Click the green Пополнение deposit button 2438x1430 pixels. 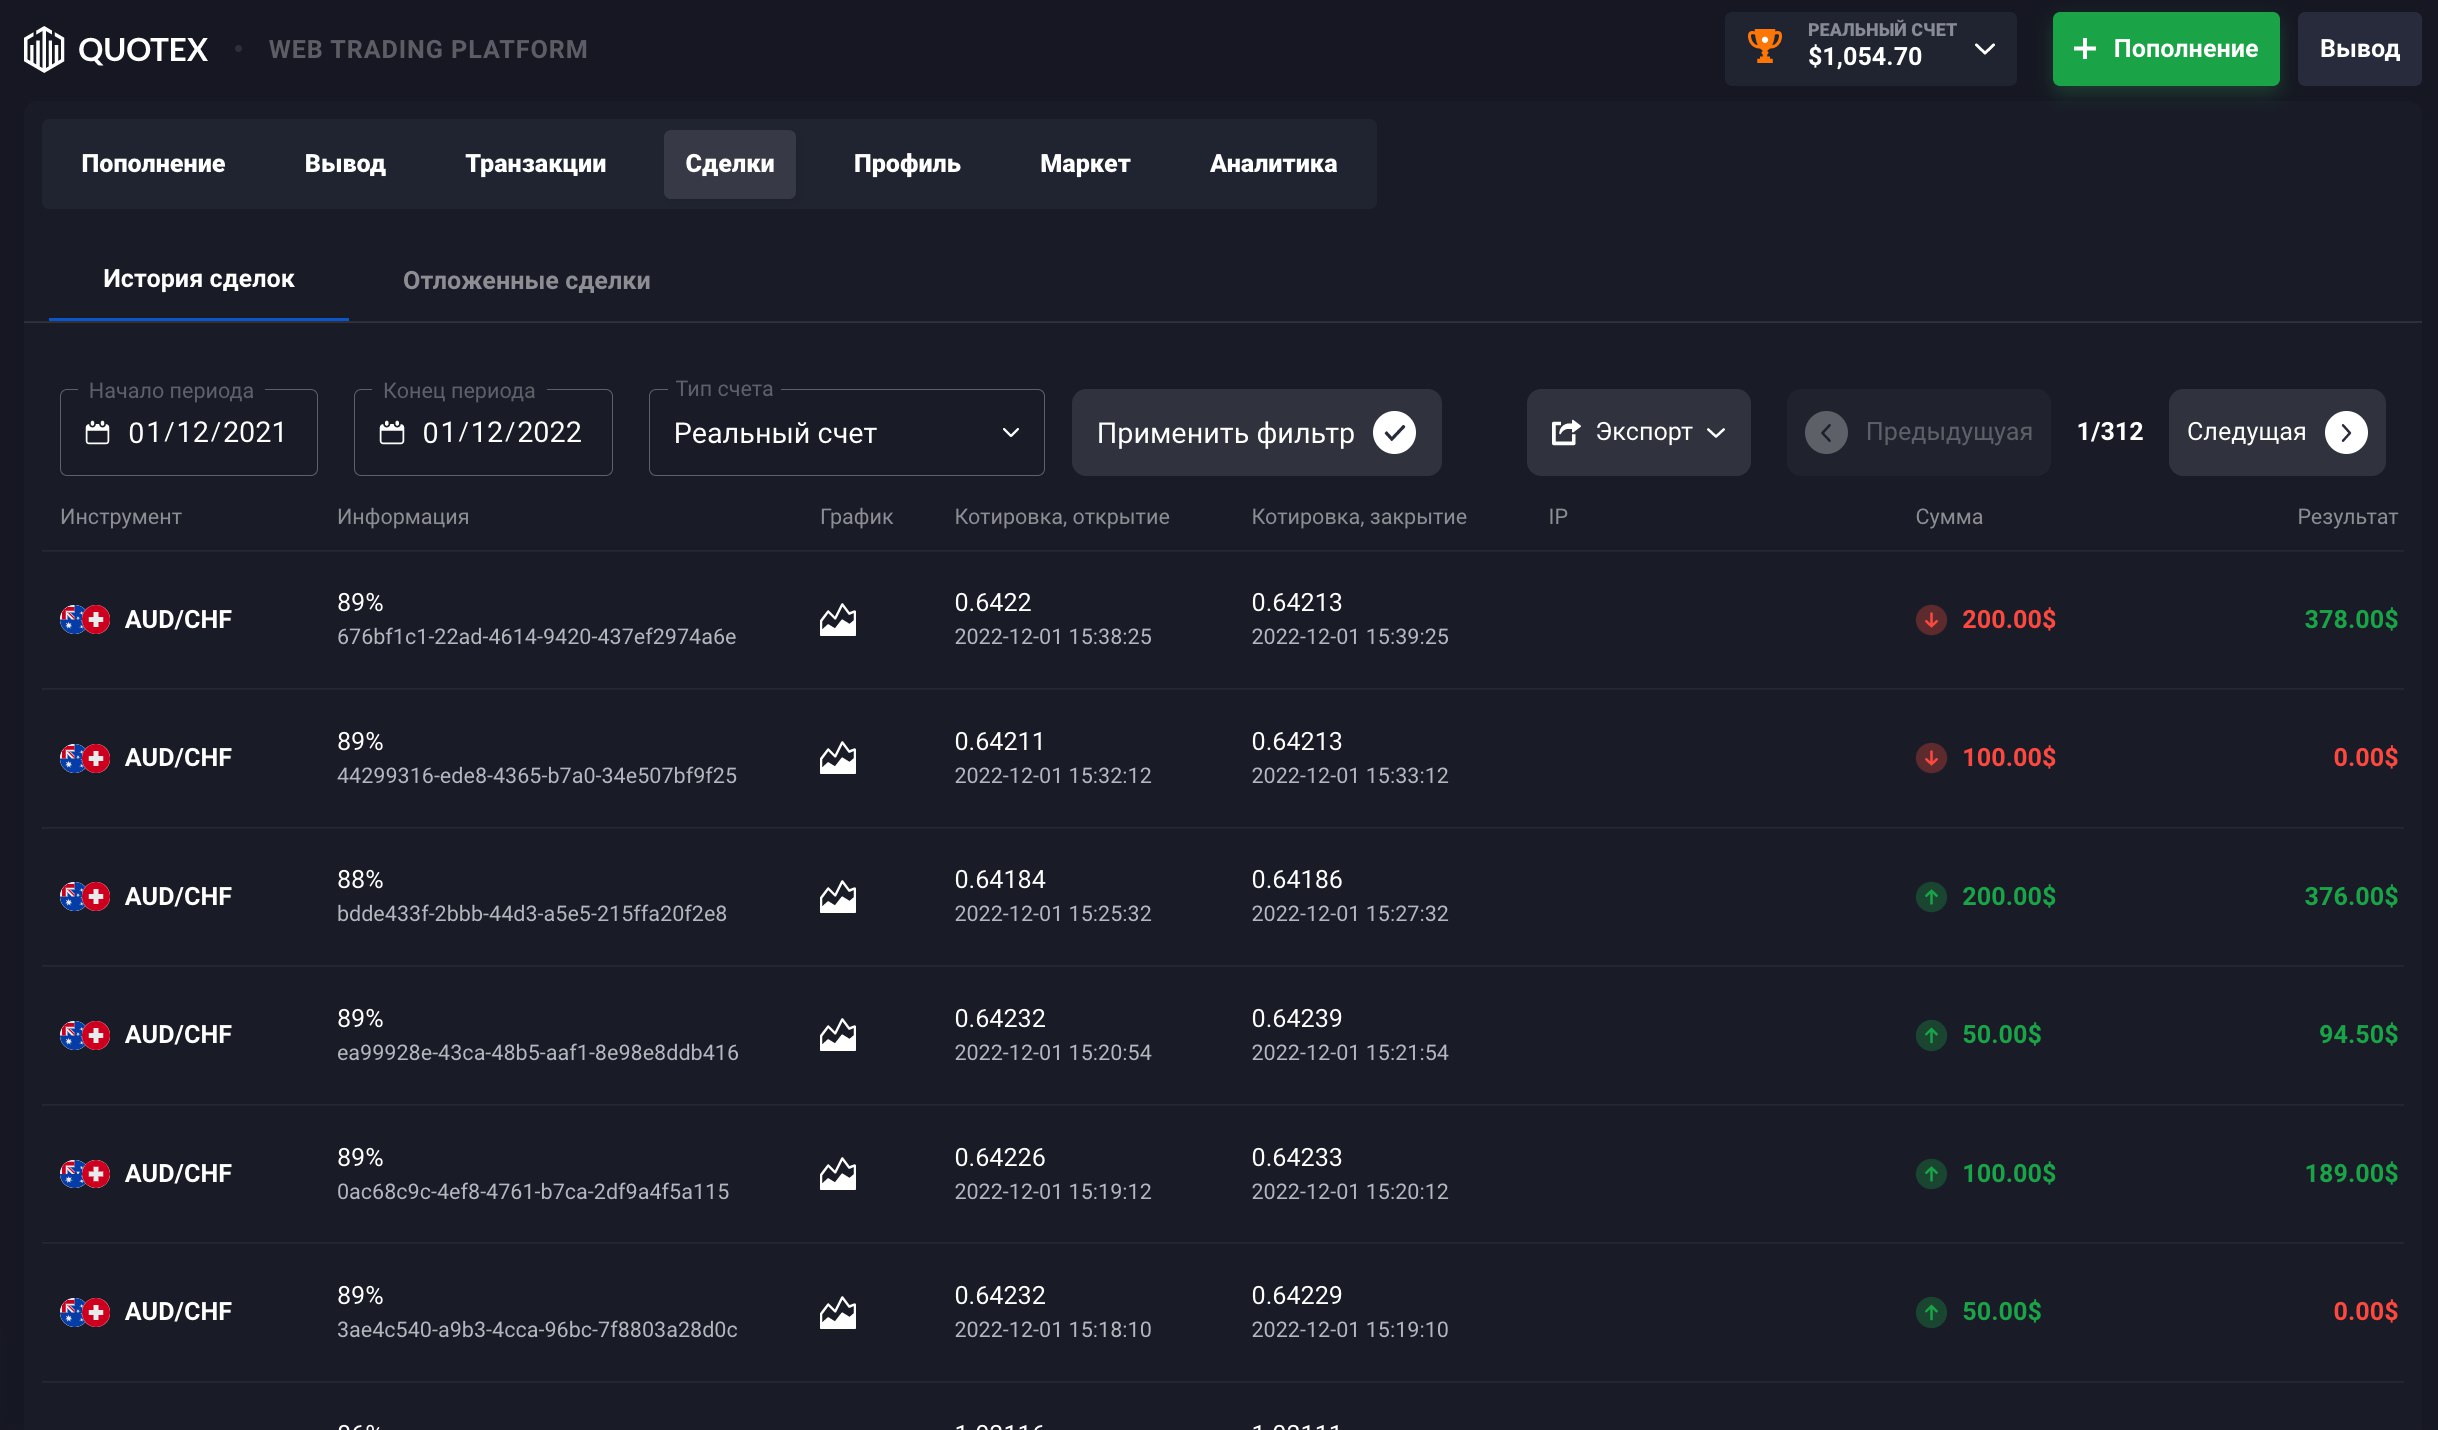2166,49
